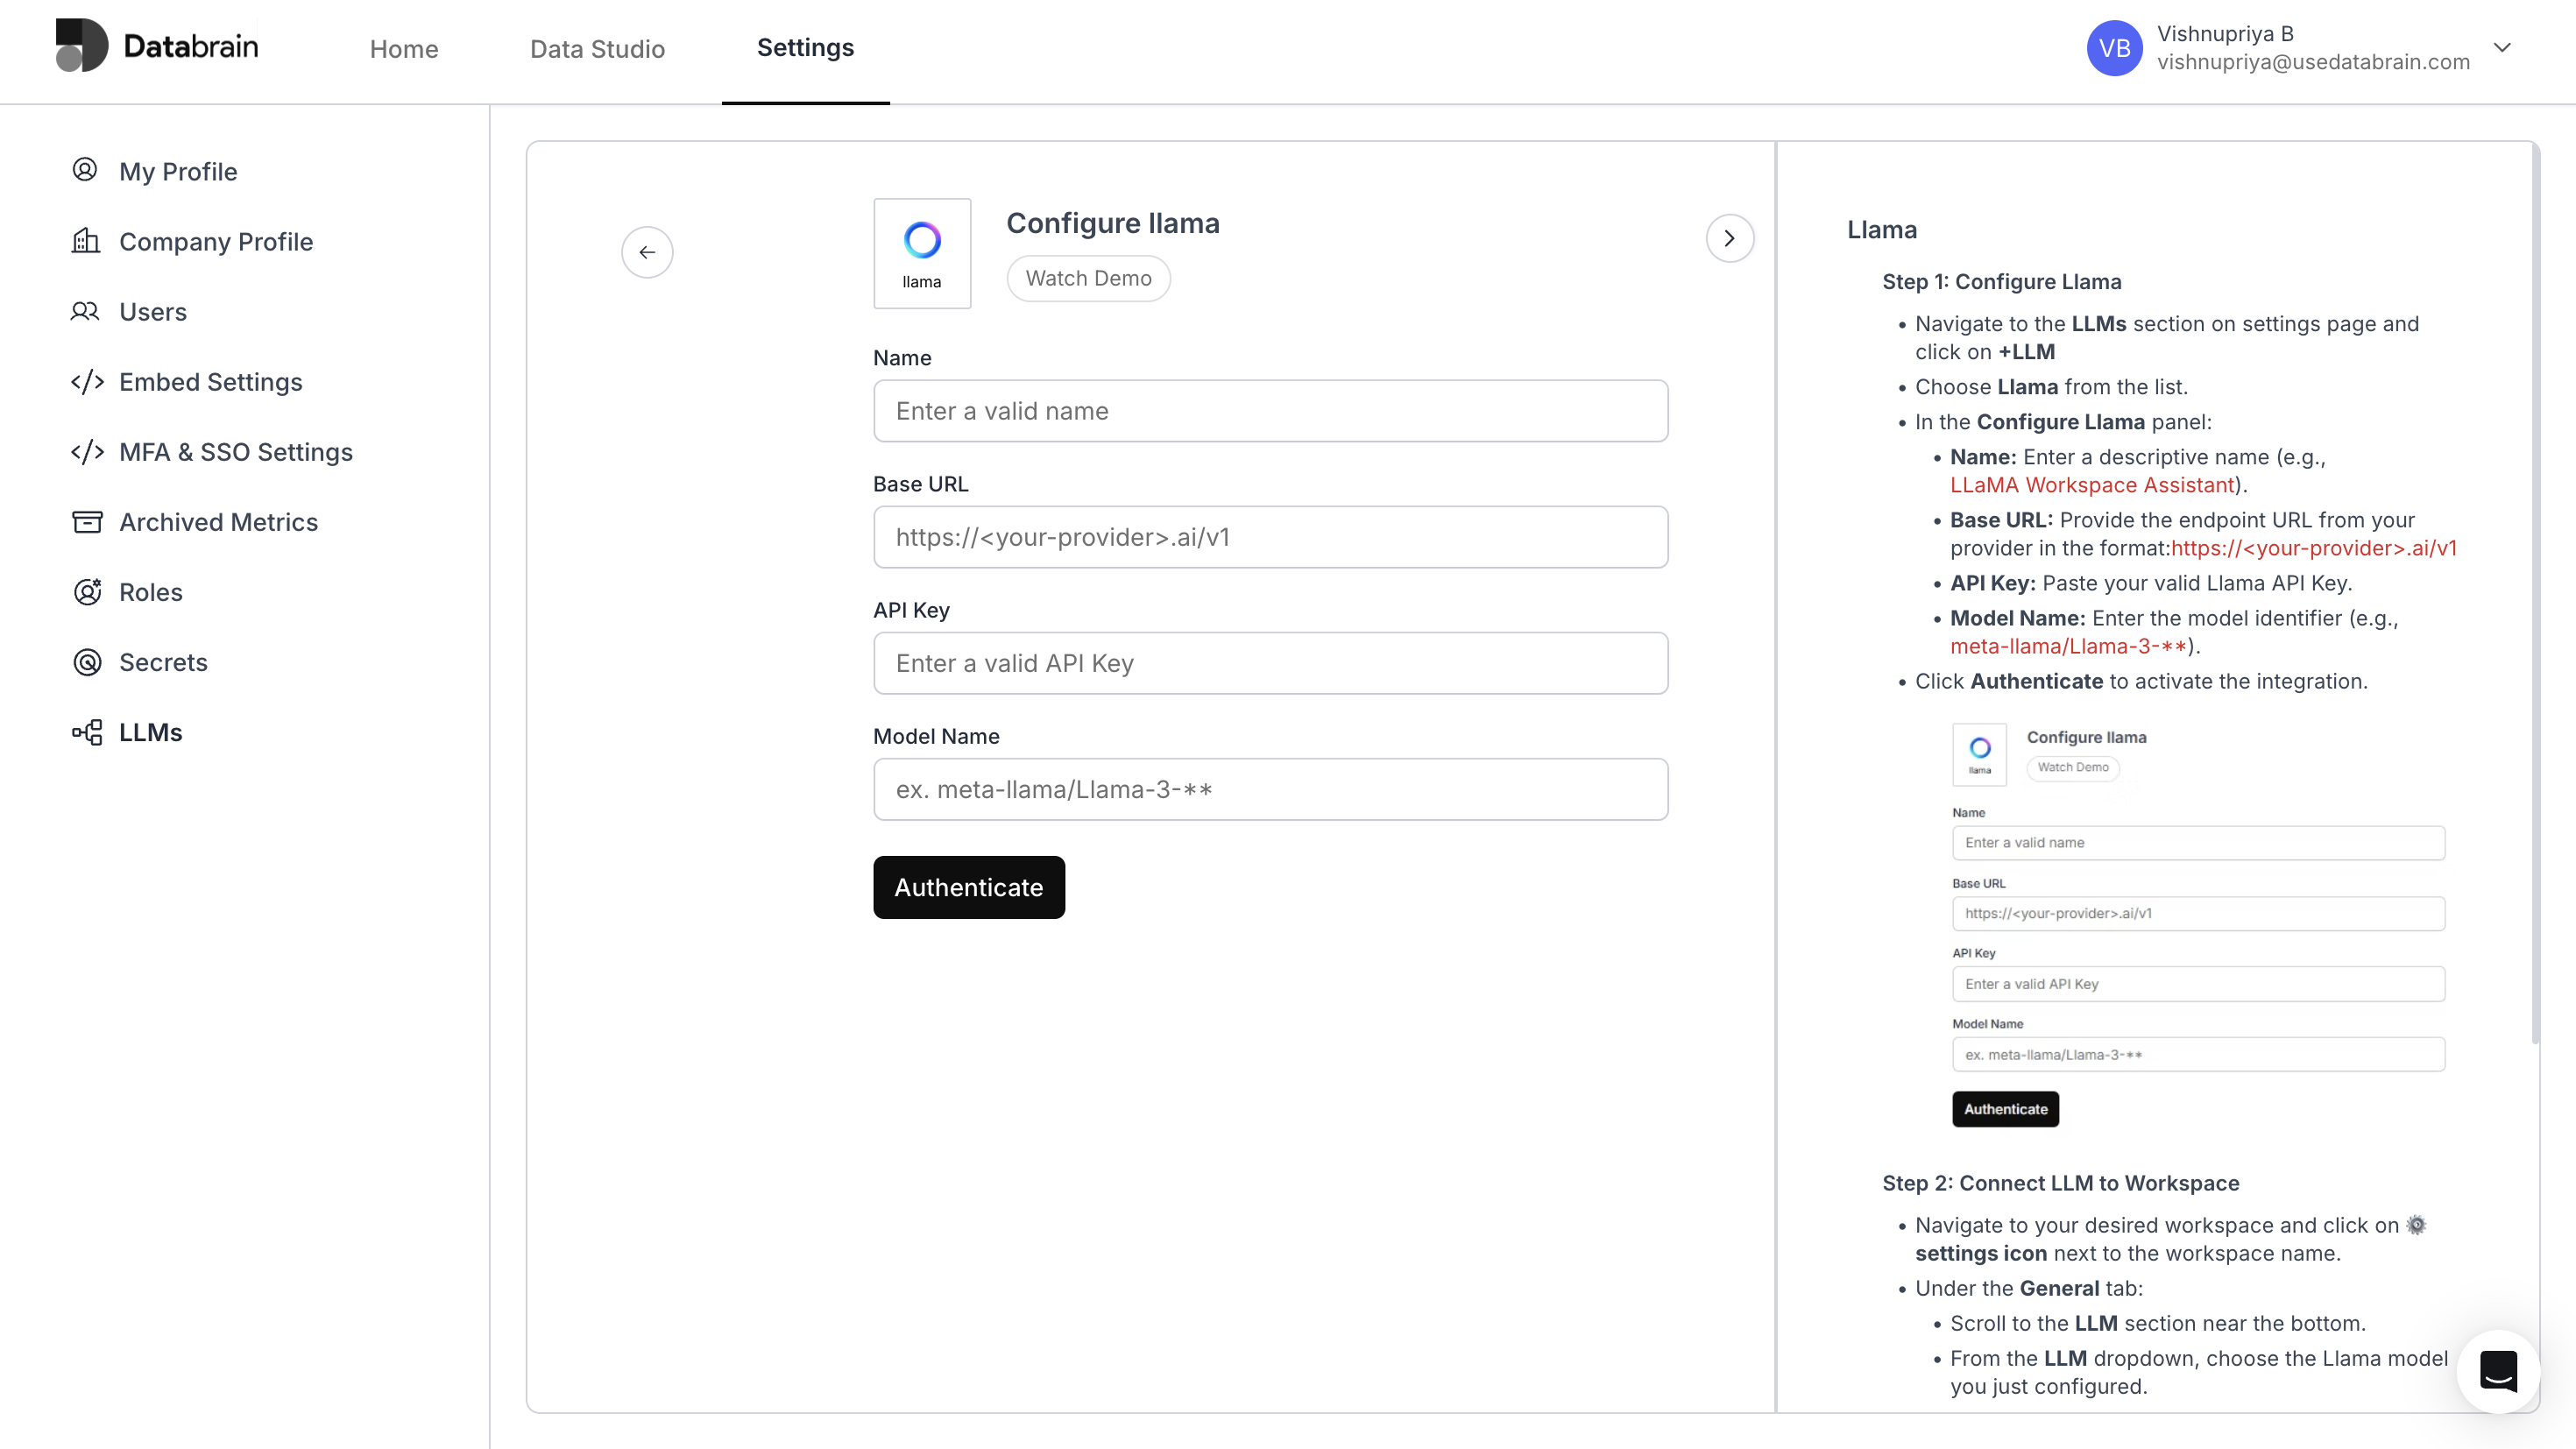Click the back arrow button
The image size is (2576, 1449).
point(647,252)
